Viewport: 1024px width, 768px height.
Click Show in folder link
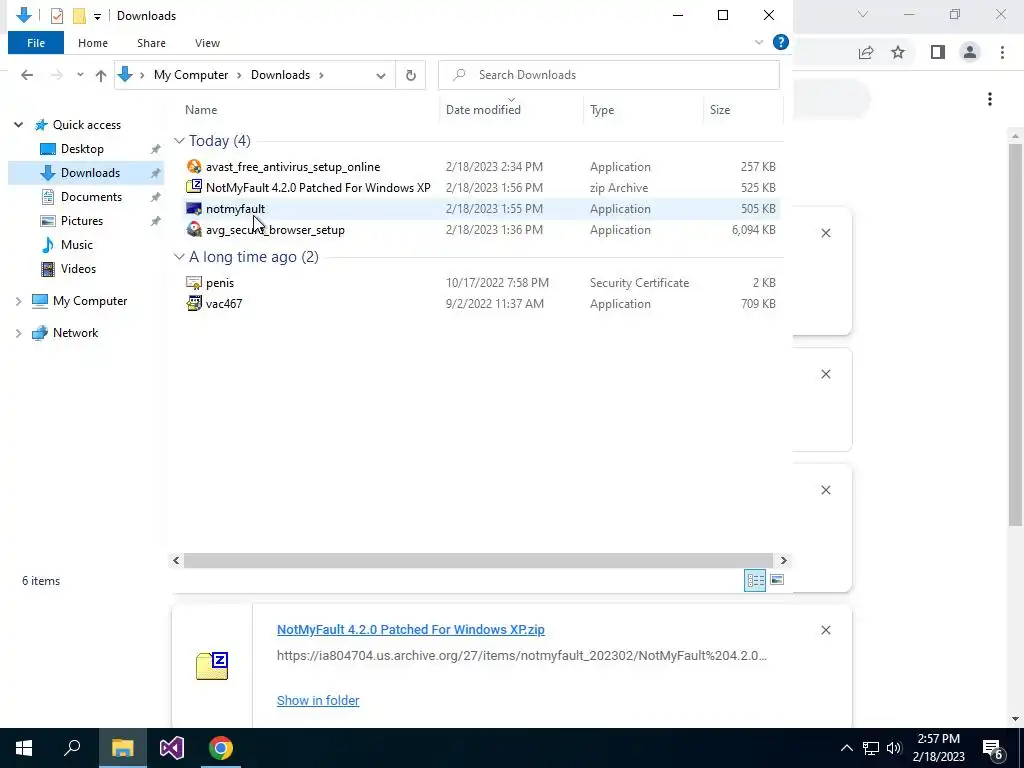318,700
